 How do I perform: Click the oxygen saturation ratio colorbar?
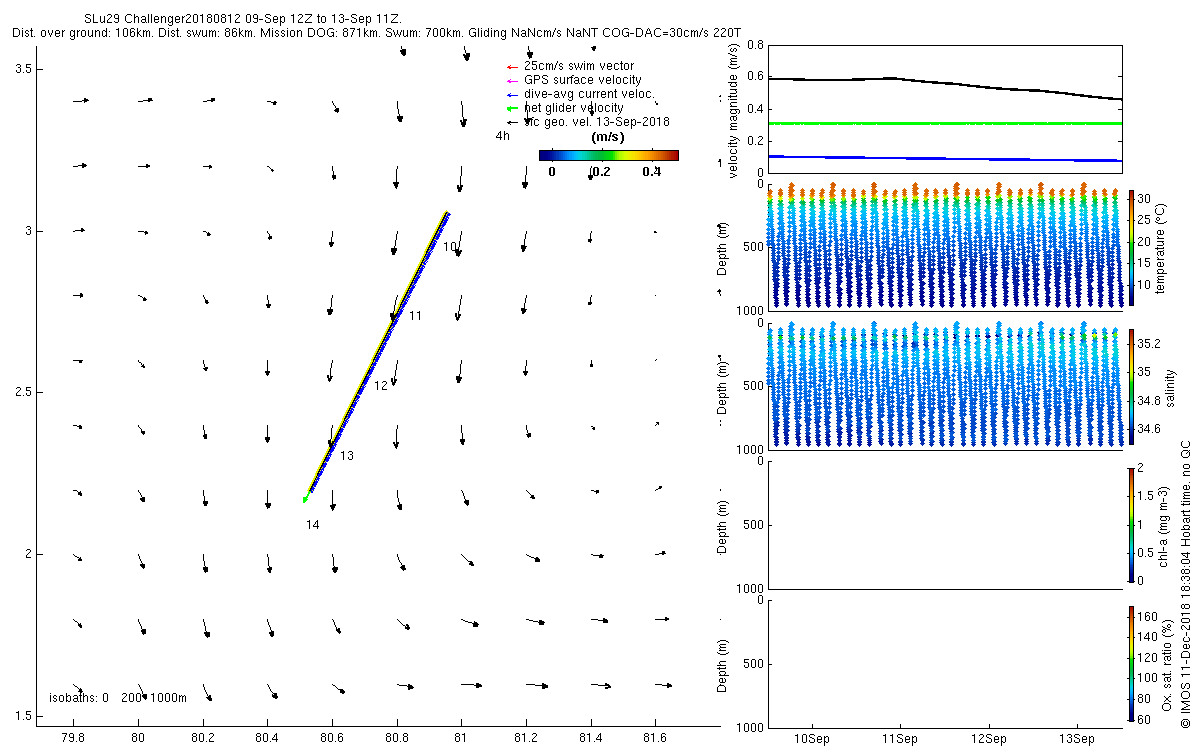[x=1132, y=663]
